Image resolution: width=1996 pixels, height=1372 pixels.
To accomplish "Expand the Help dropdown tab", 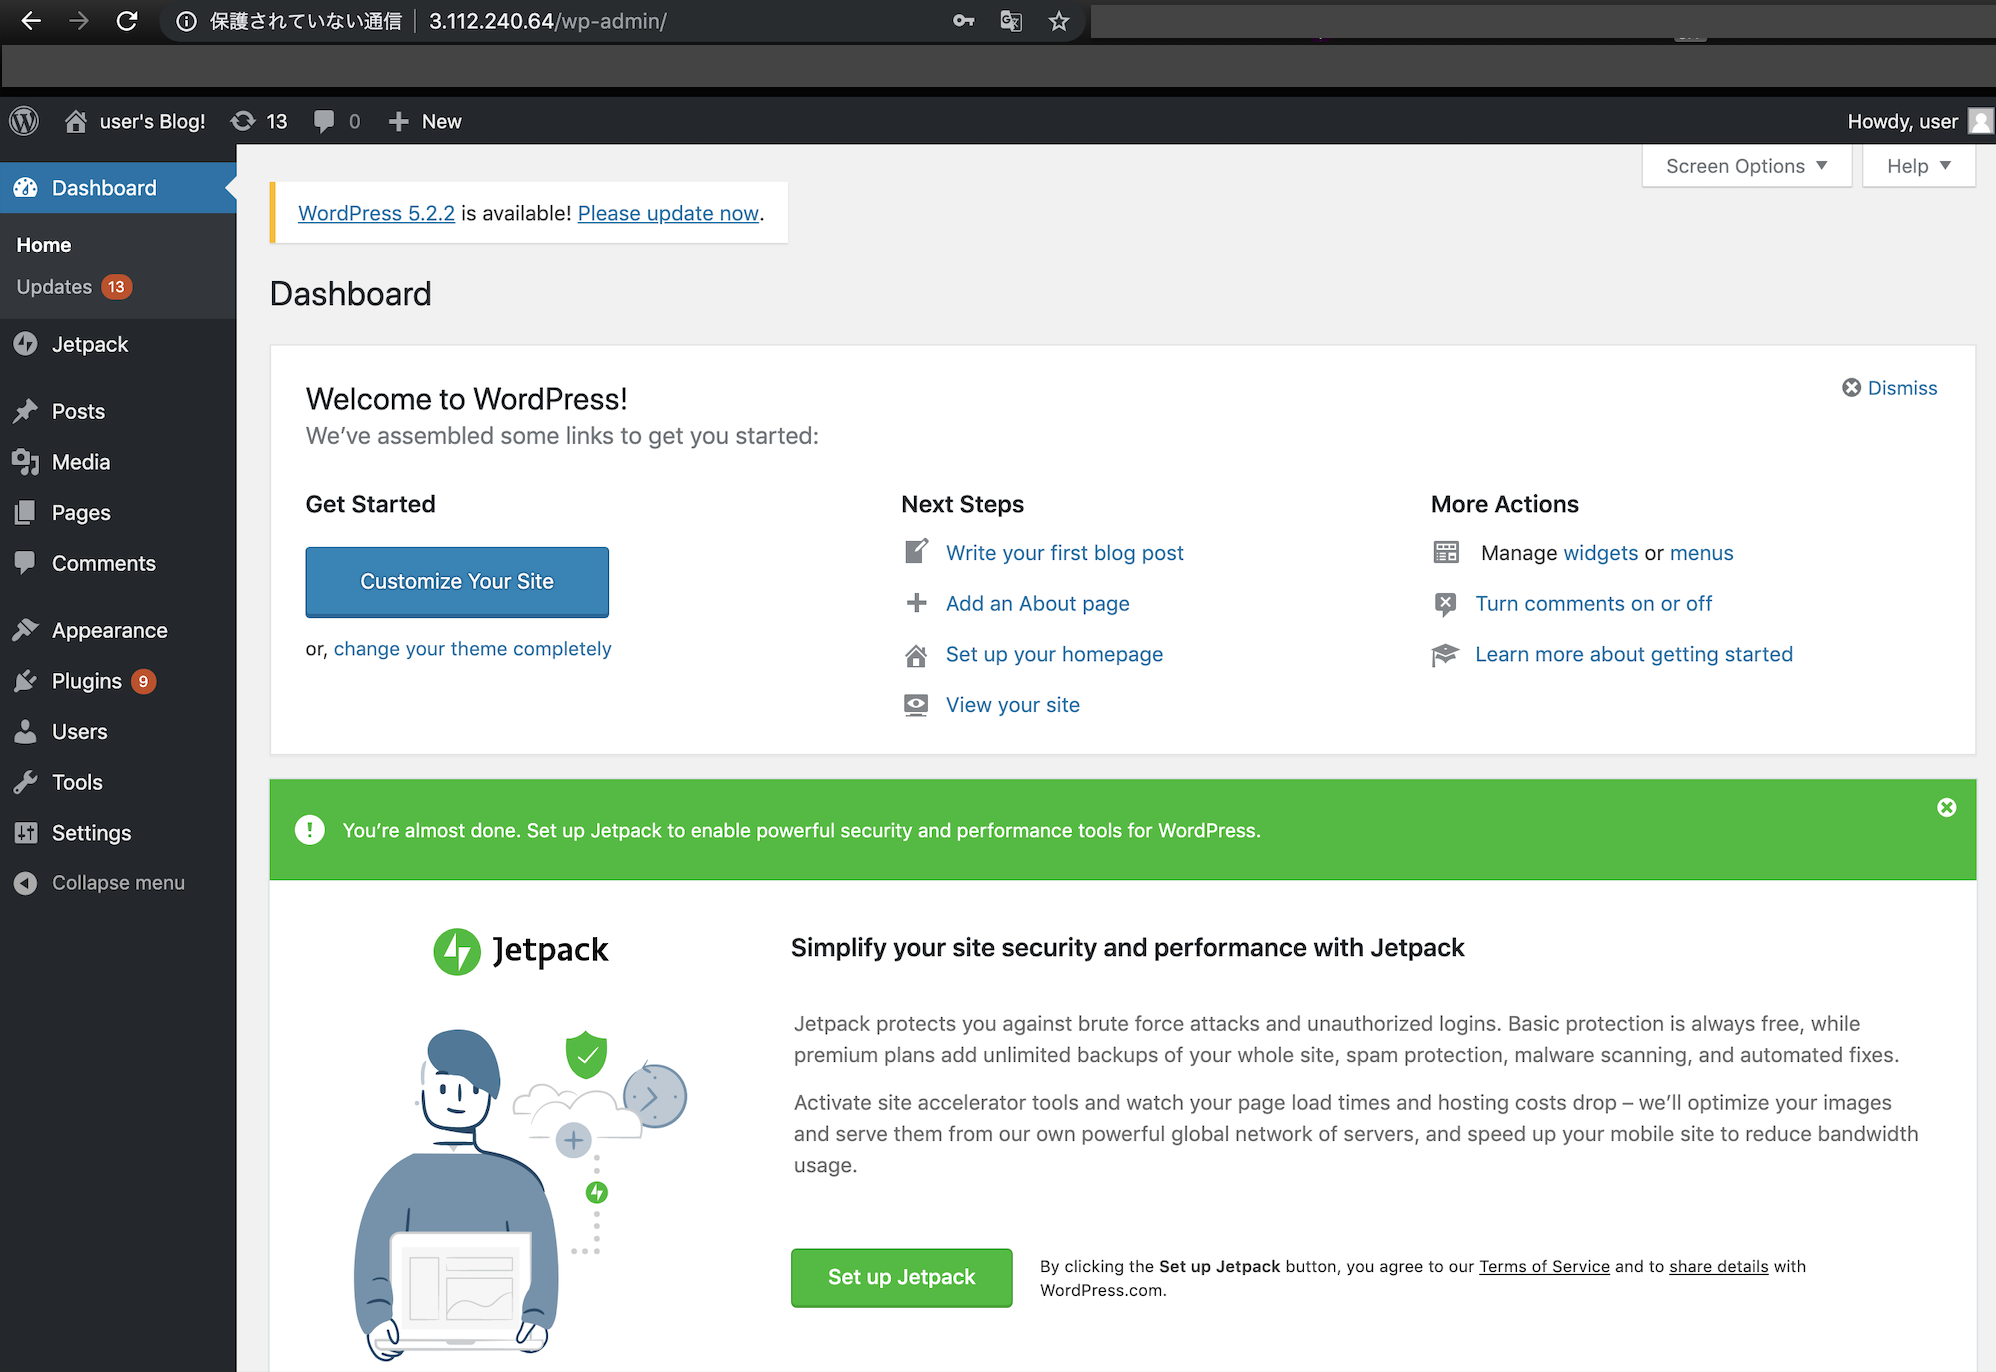I will tap(1918, 166).
